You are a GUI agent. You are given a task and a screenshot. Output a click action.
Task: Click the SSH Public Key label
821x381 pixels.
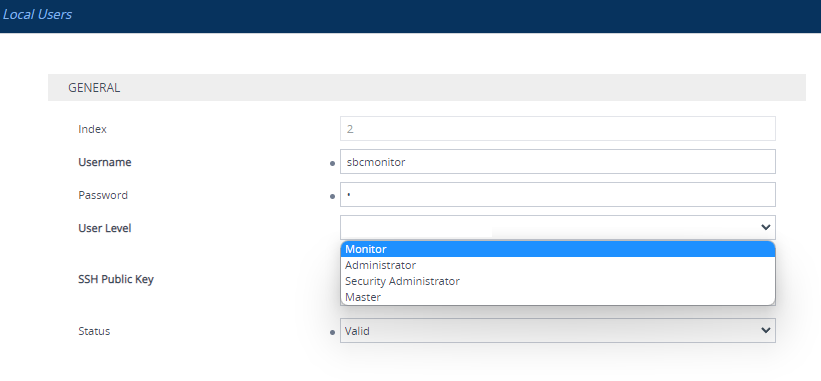coord(116,279)
